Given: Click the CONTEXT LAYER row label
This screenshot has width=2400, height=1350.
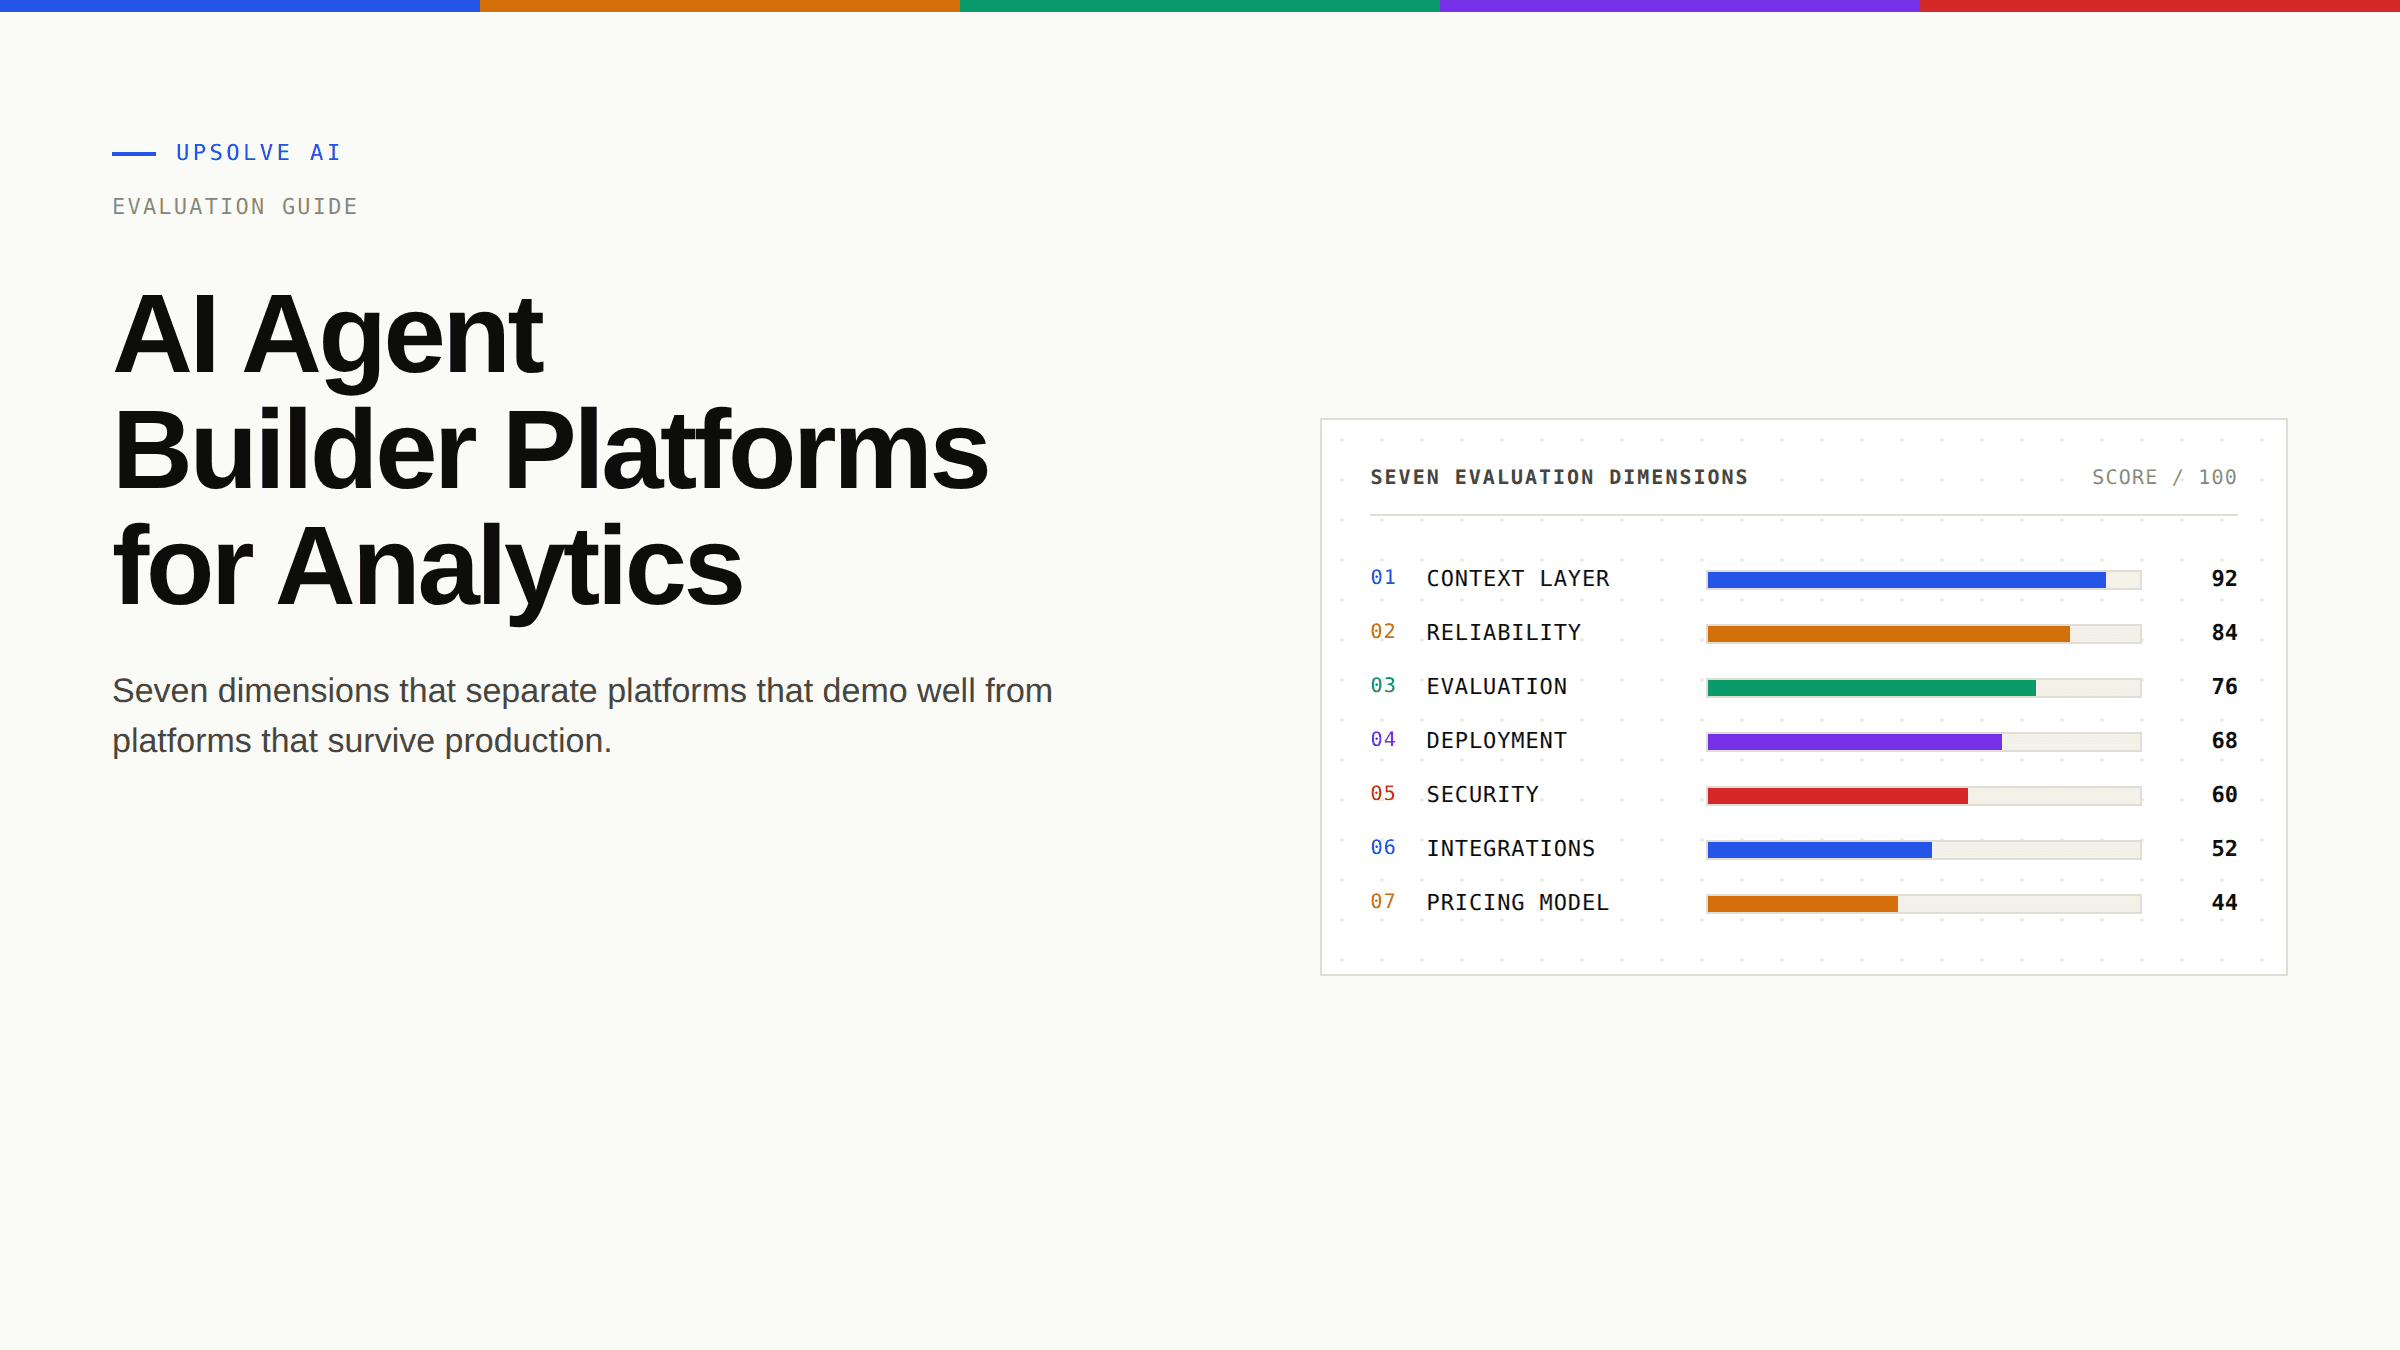Looking at the screenshot, I should tap(1518, 579).
